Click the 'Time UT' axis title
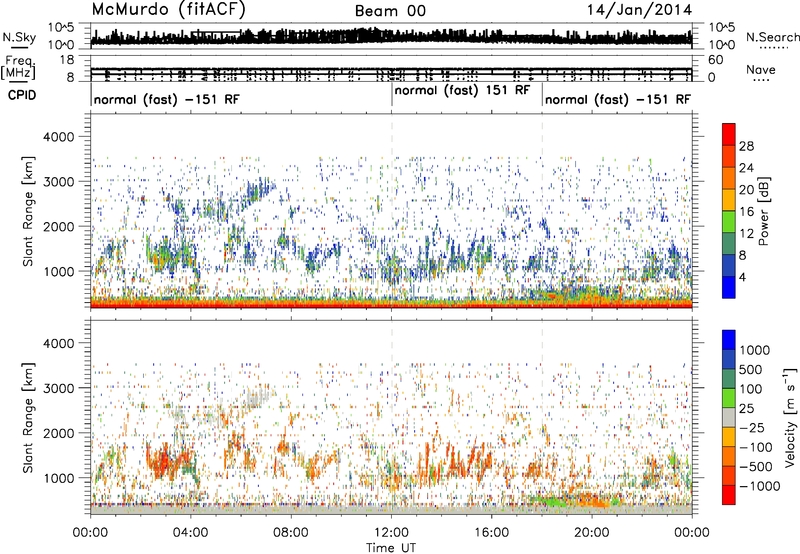 391,548
